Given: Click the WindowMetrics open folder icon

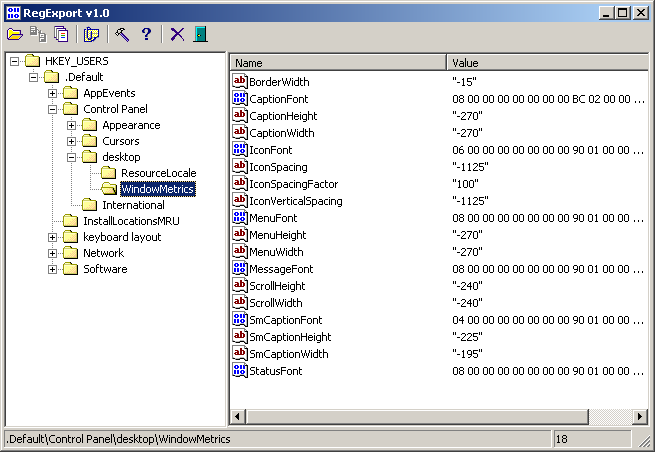Looking at the screenshot, I should click(x=109, y=189).
